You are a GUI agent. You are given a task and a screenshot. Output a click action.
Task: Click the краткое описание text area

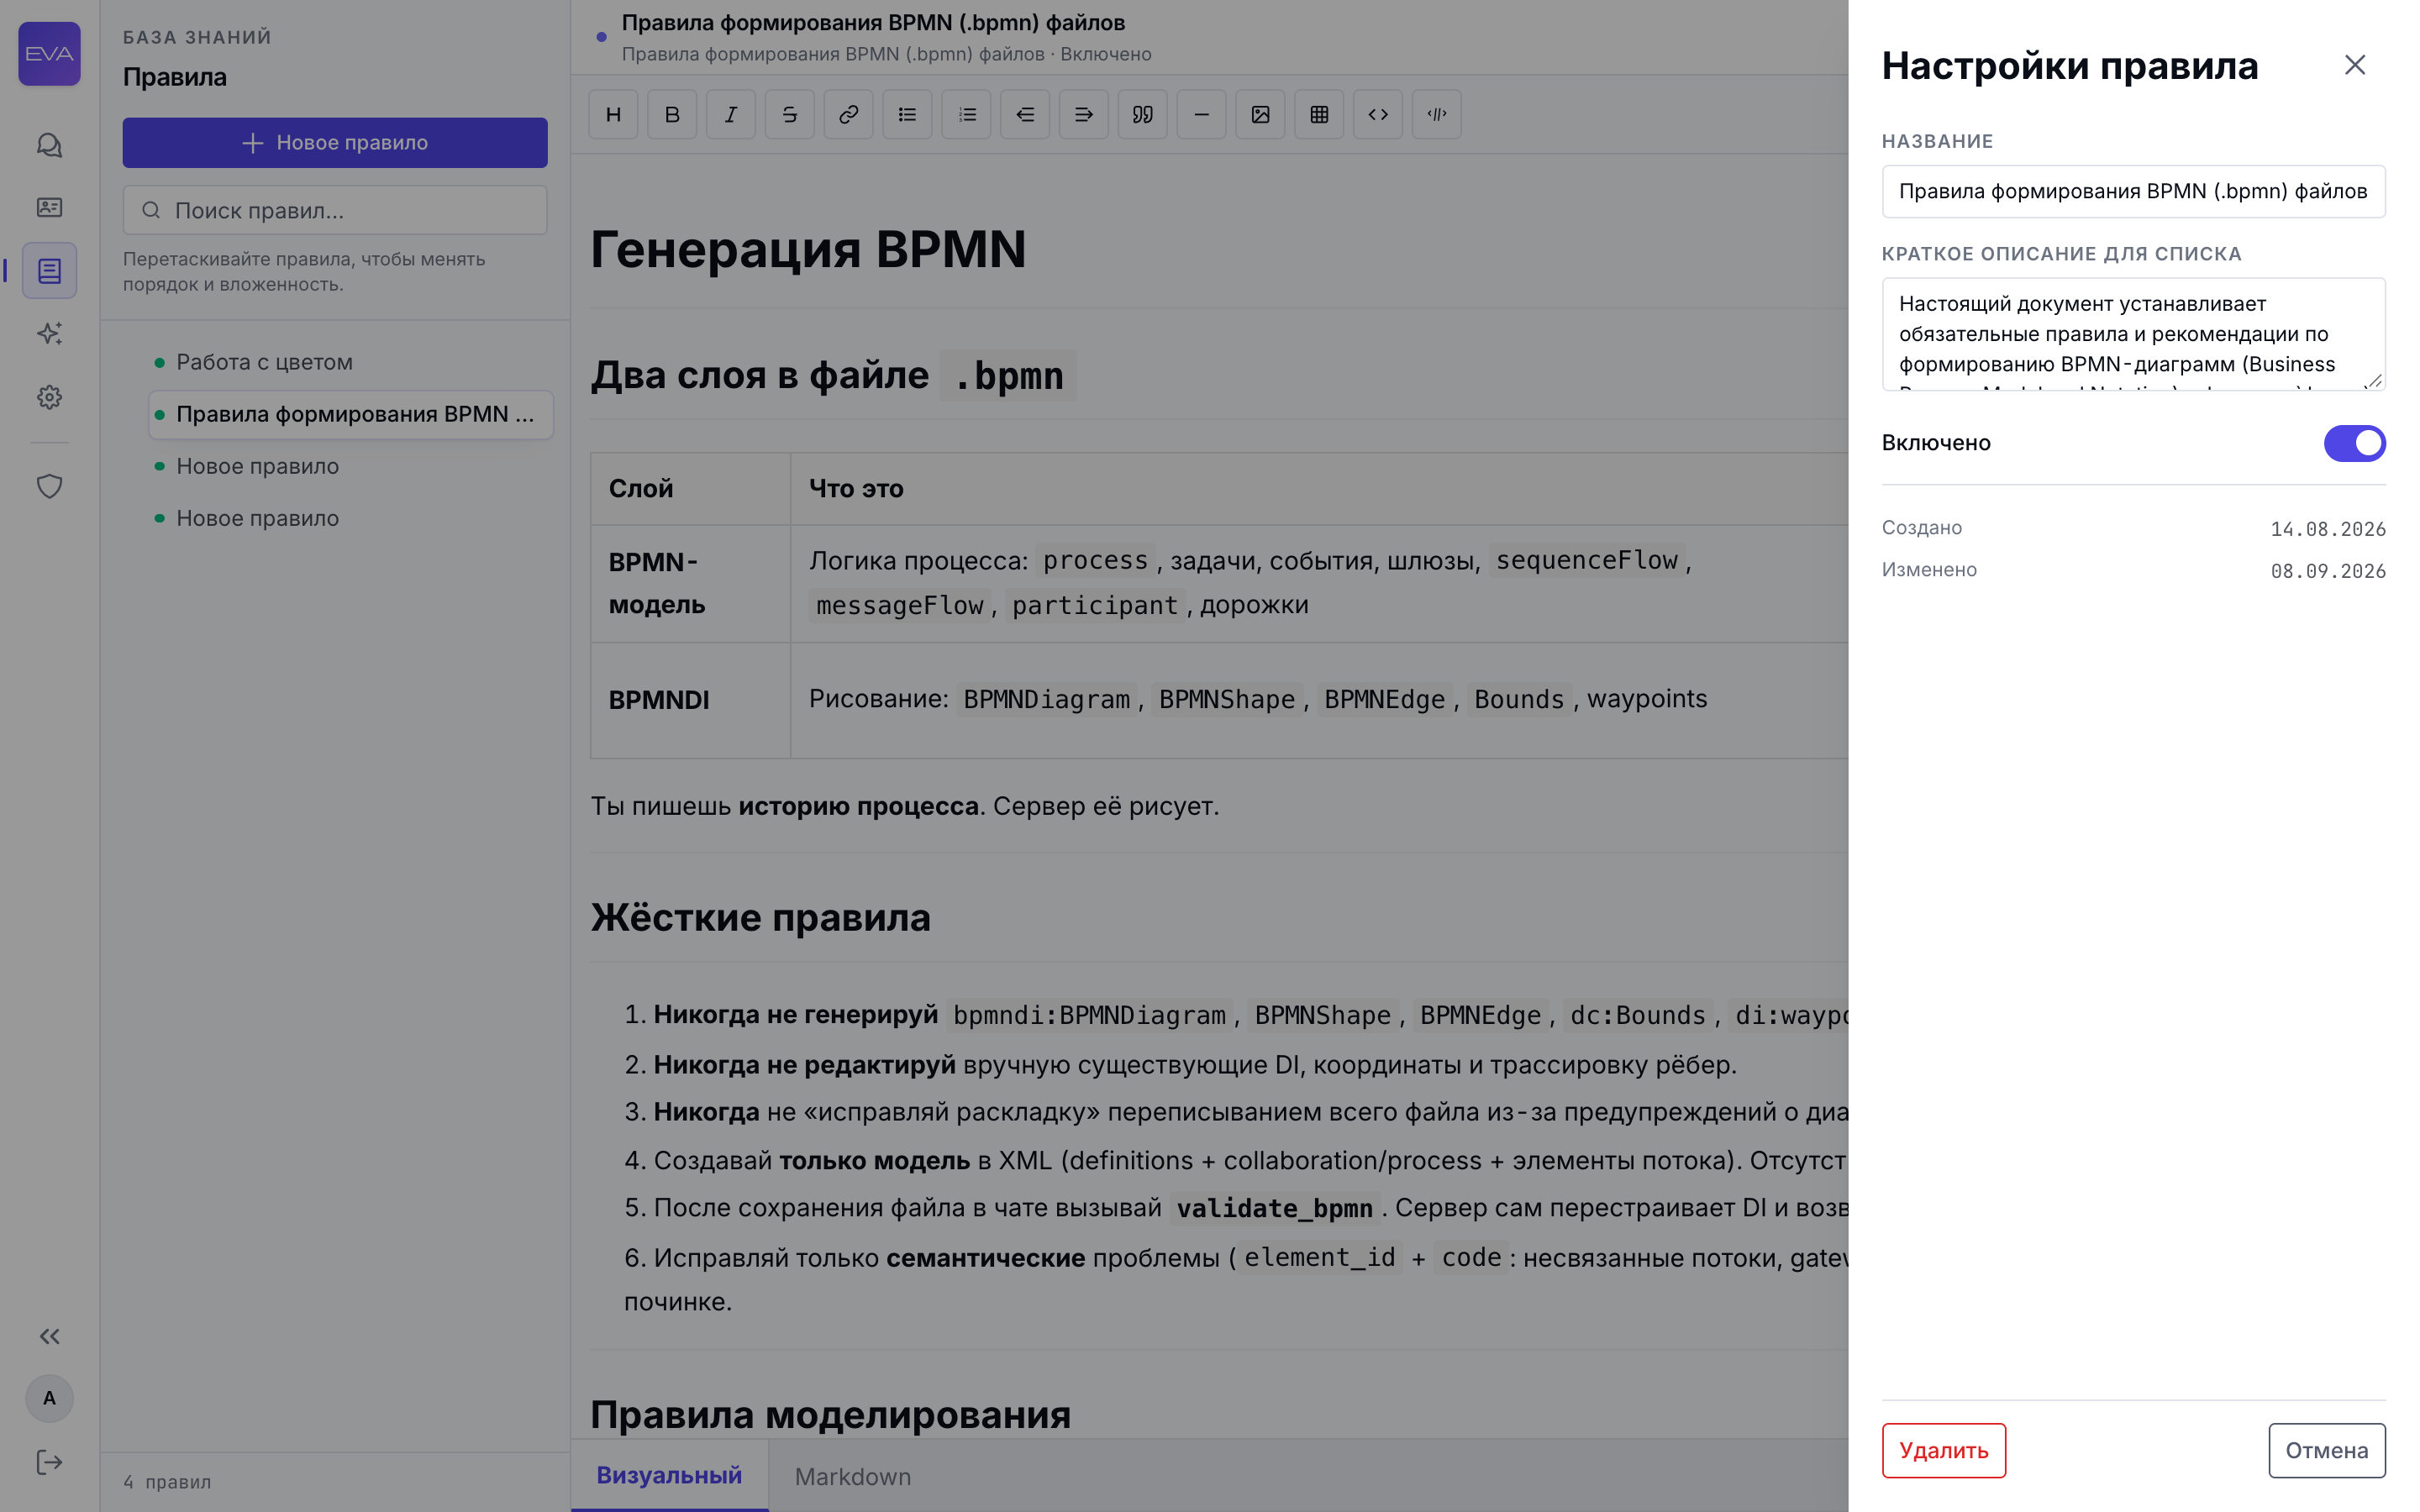2133,334
